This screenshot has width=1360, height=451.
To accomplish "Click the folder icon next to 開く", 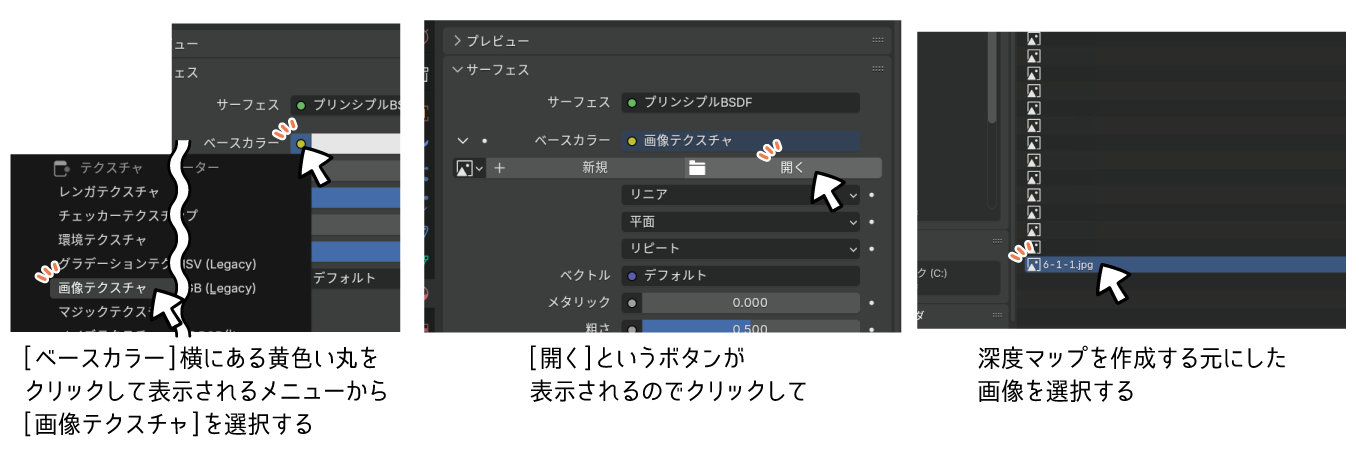I will point(697,168).
